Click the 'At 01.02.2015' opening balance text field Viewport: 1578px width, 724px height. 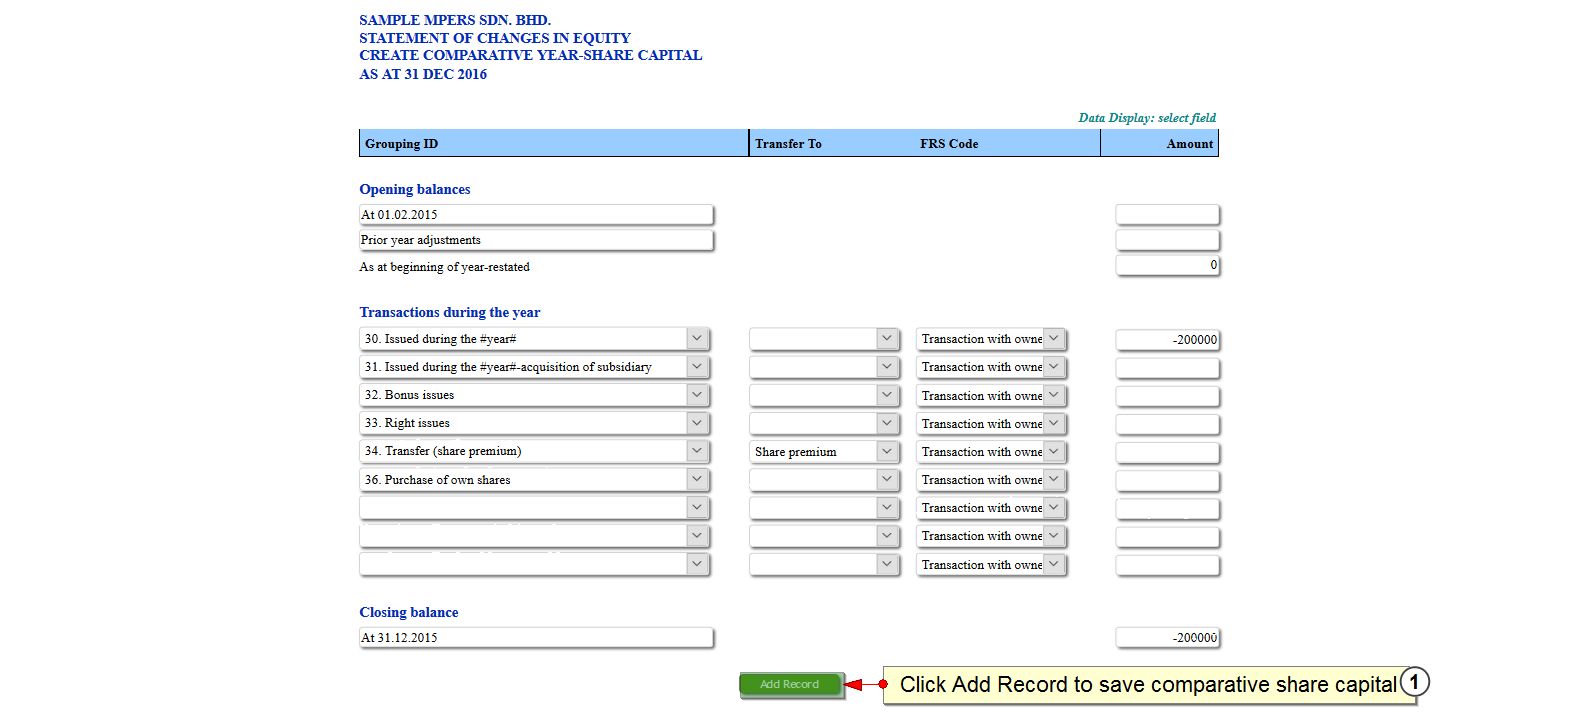coord(536,215)
